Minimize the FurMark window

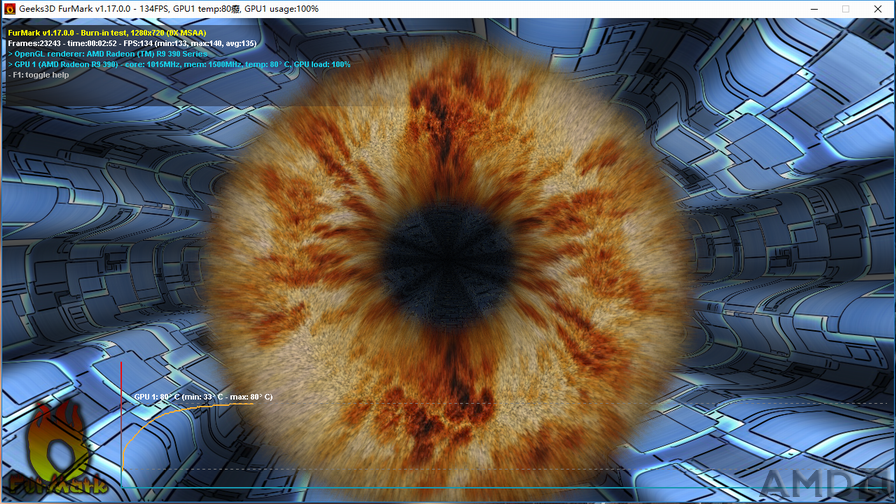point(814,9)
